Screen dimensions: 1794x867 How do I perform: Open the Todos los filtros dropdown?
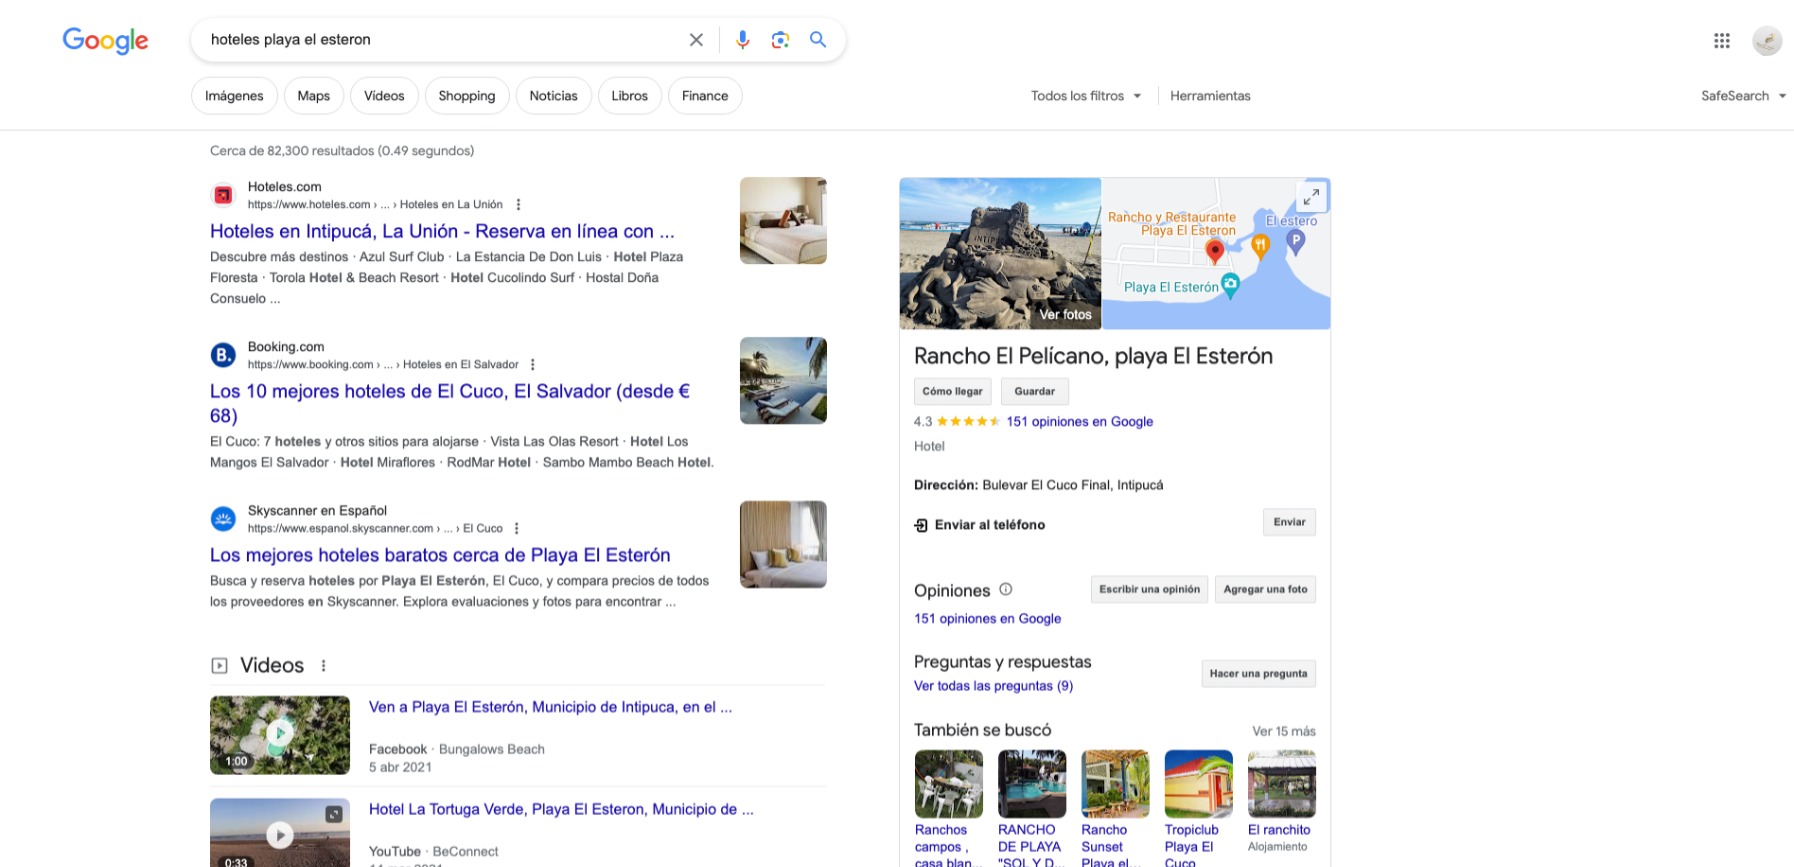1086,96
